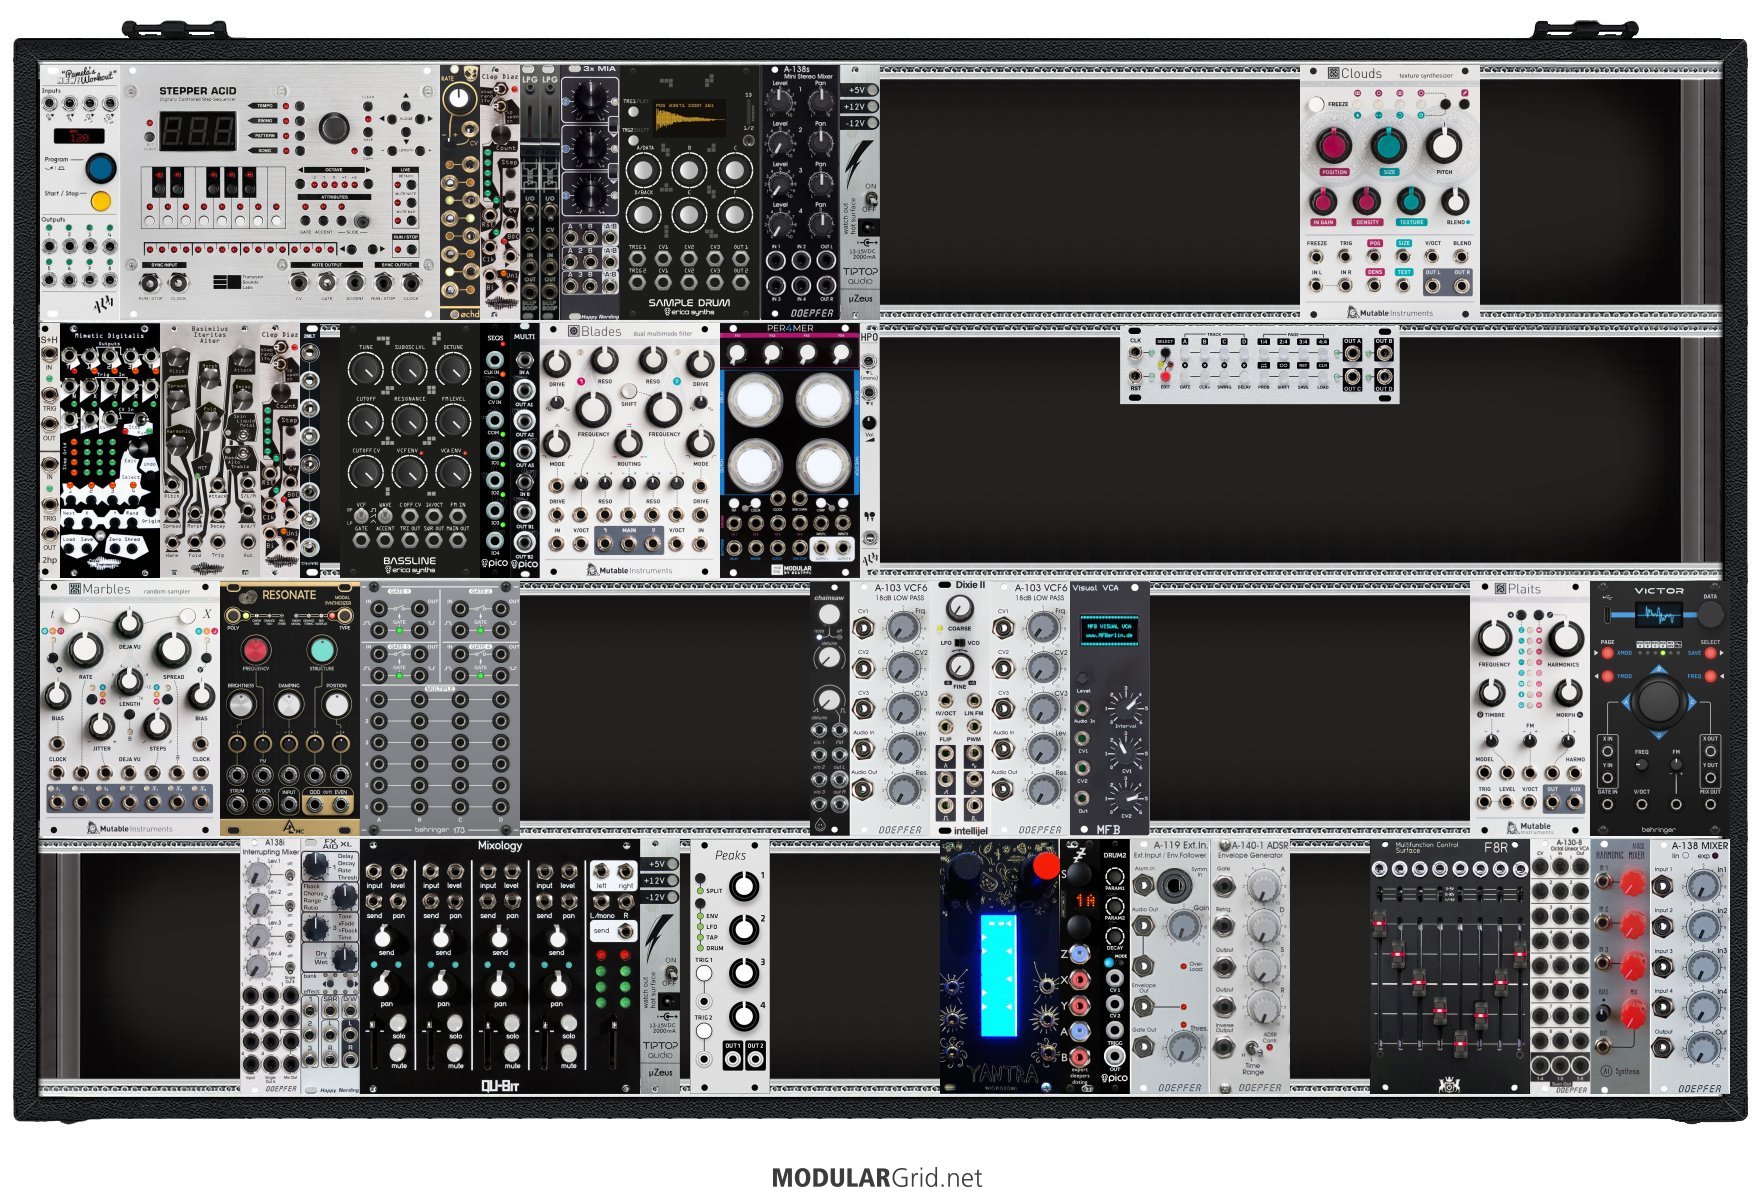Click the channel 1 Level knob on A-138s mixer
The image size is (1755, 1199).
pos(781,101)
